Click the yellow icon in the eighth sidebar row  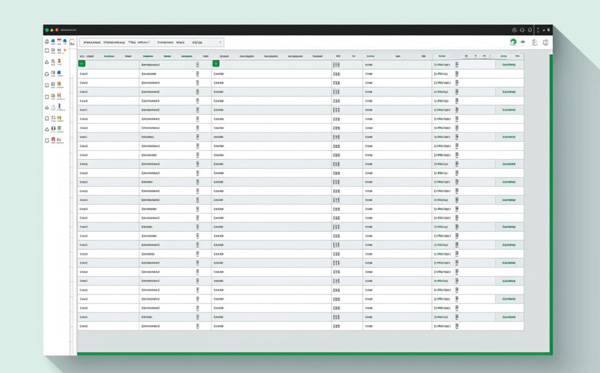pos(59,118)
